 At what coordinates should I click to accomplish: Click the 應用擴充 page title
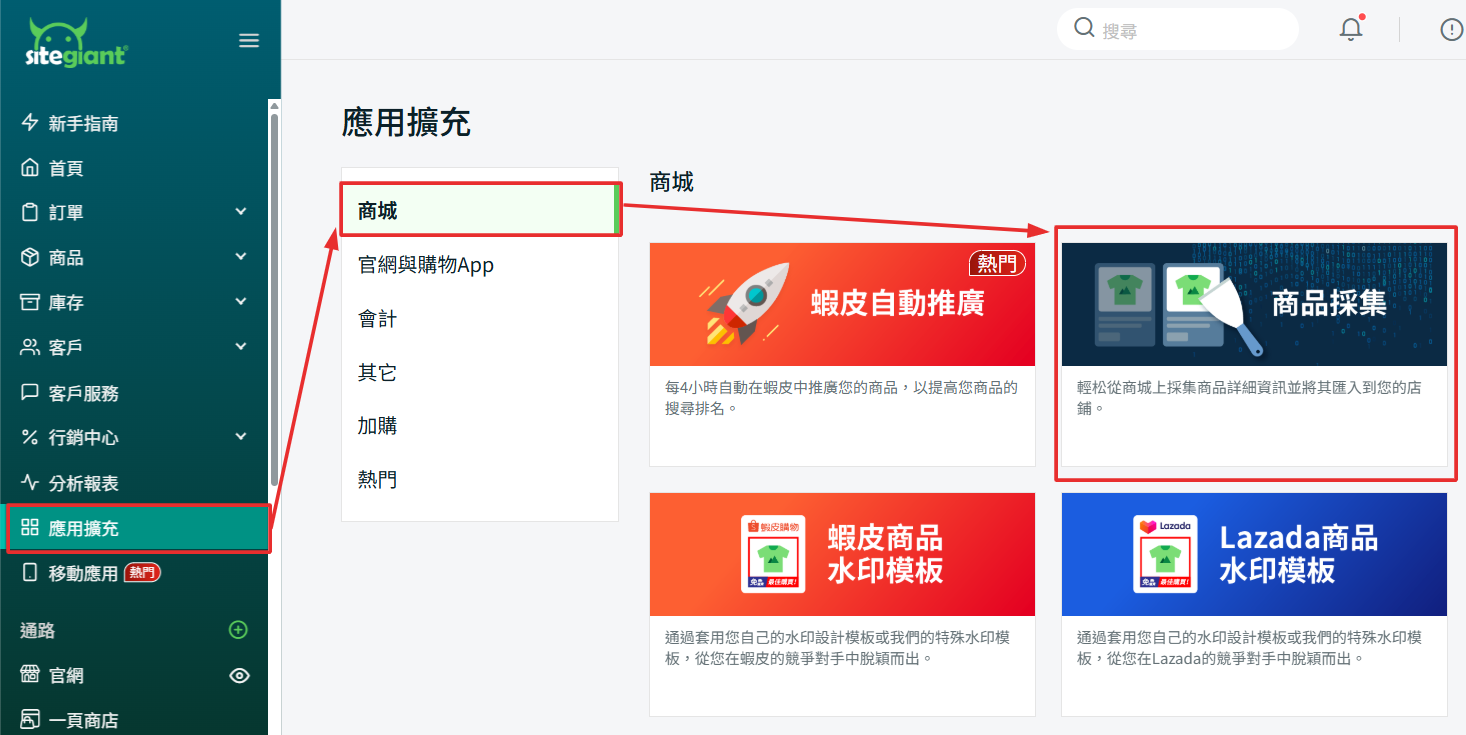coord(406,123)
